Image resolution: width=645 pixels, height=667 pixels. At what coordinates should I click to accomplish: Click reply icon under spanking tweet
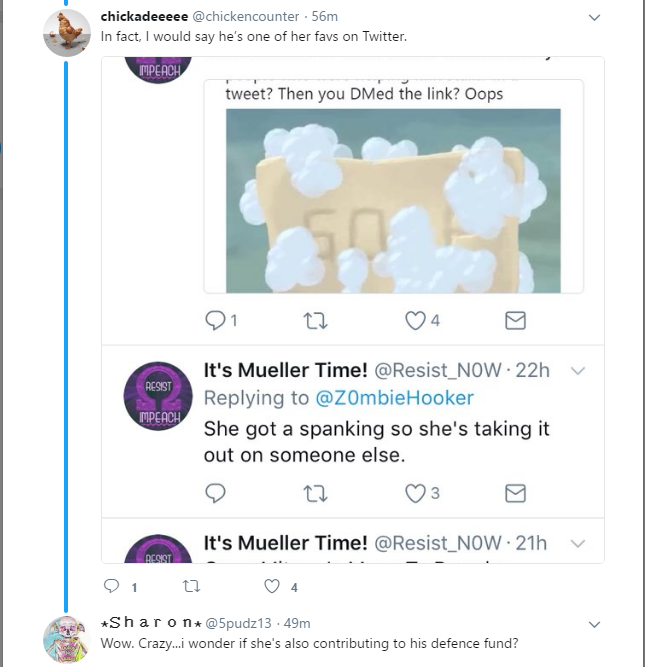(x=216, y=492)
